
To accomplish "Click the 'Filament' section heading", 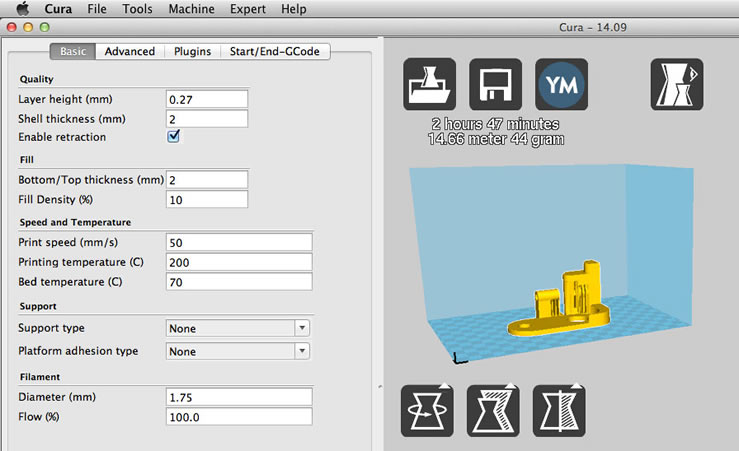I will [40, 377].
